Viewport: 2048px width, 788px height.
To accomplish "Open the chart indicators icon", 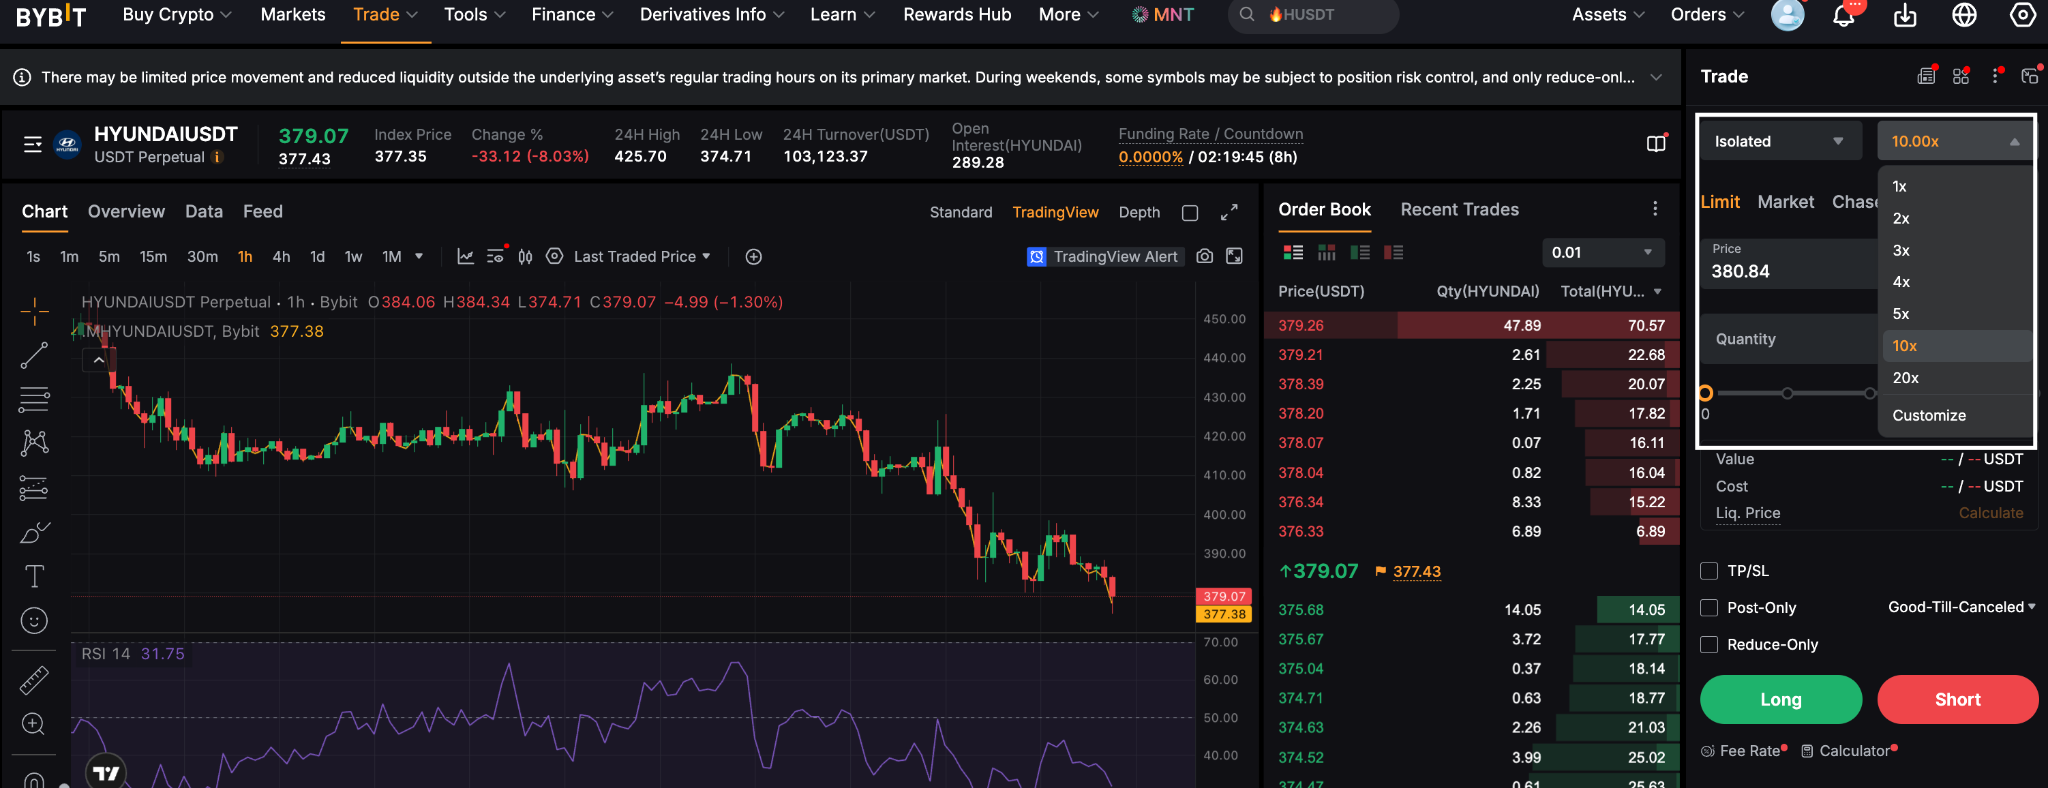I will [x=496, y=257].
